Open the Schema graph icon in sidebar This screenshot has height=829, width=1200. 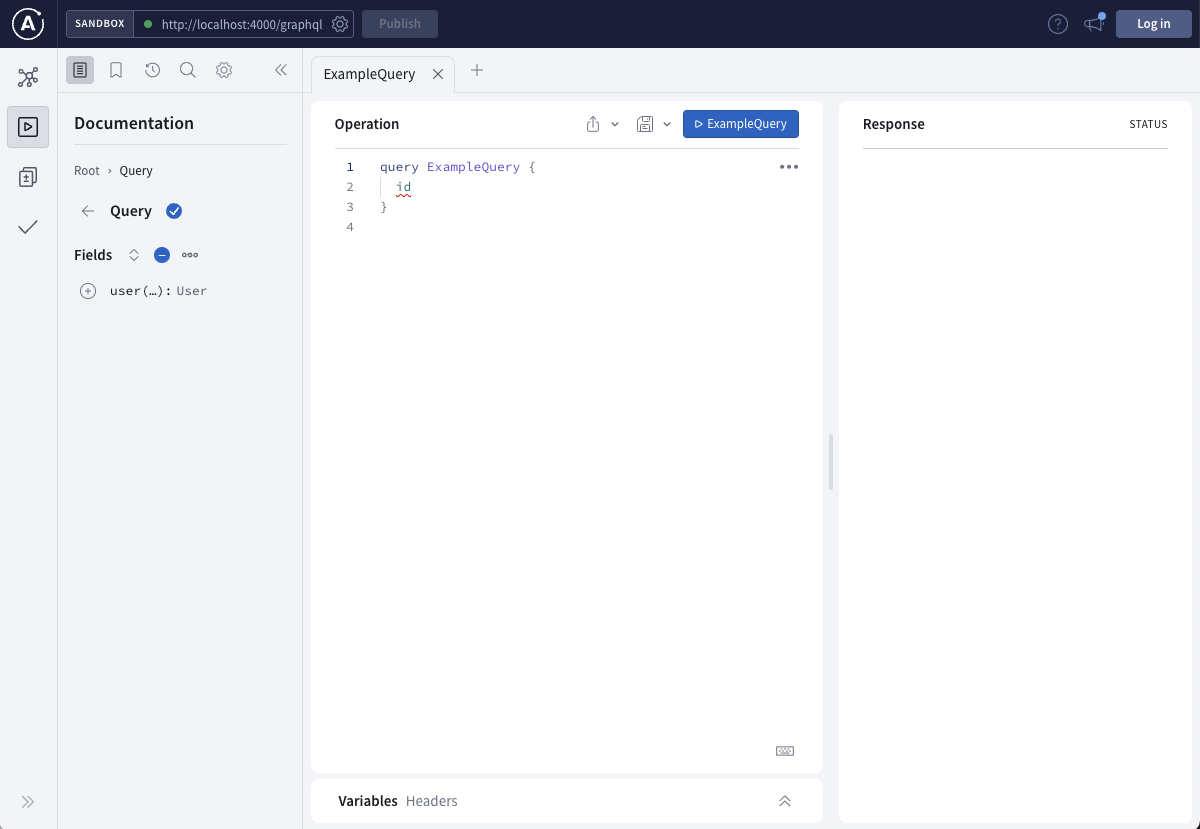pos(28,77)
